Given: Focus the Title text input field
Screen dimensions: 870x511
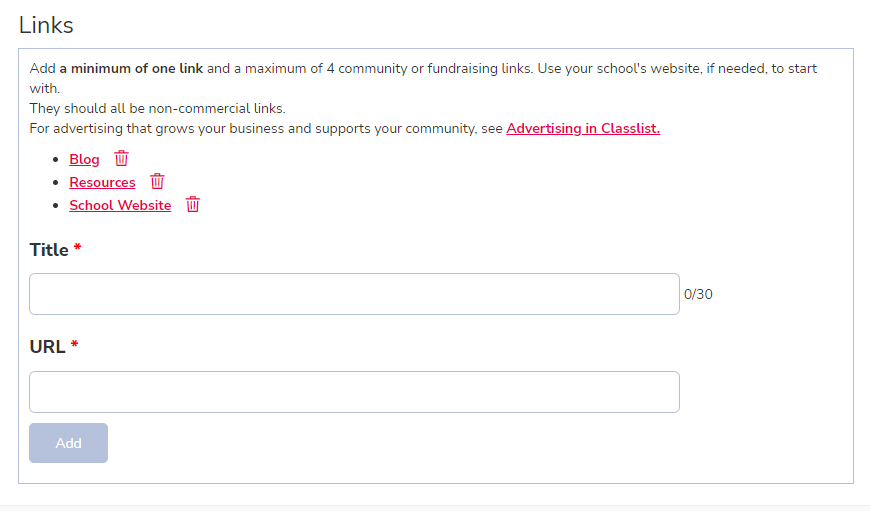Looking at the screenshot, I should point(355,294).
